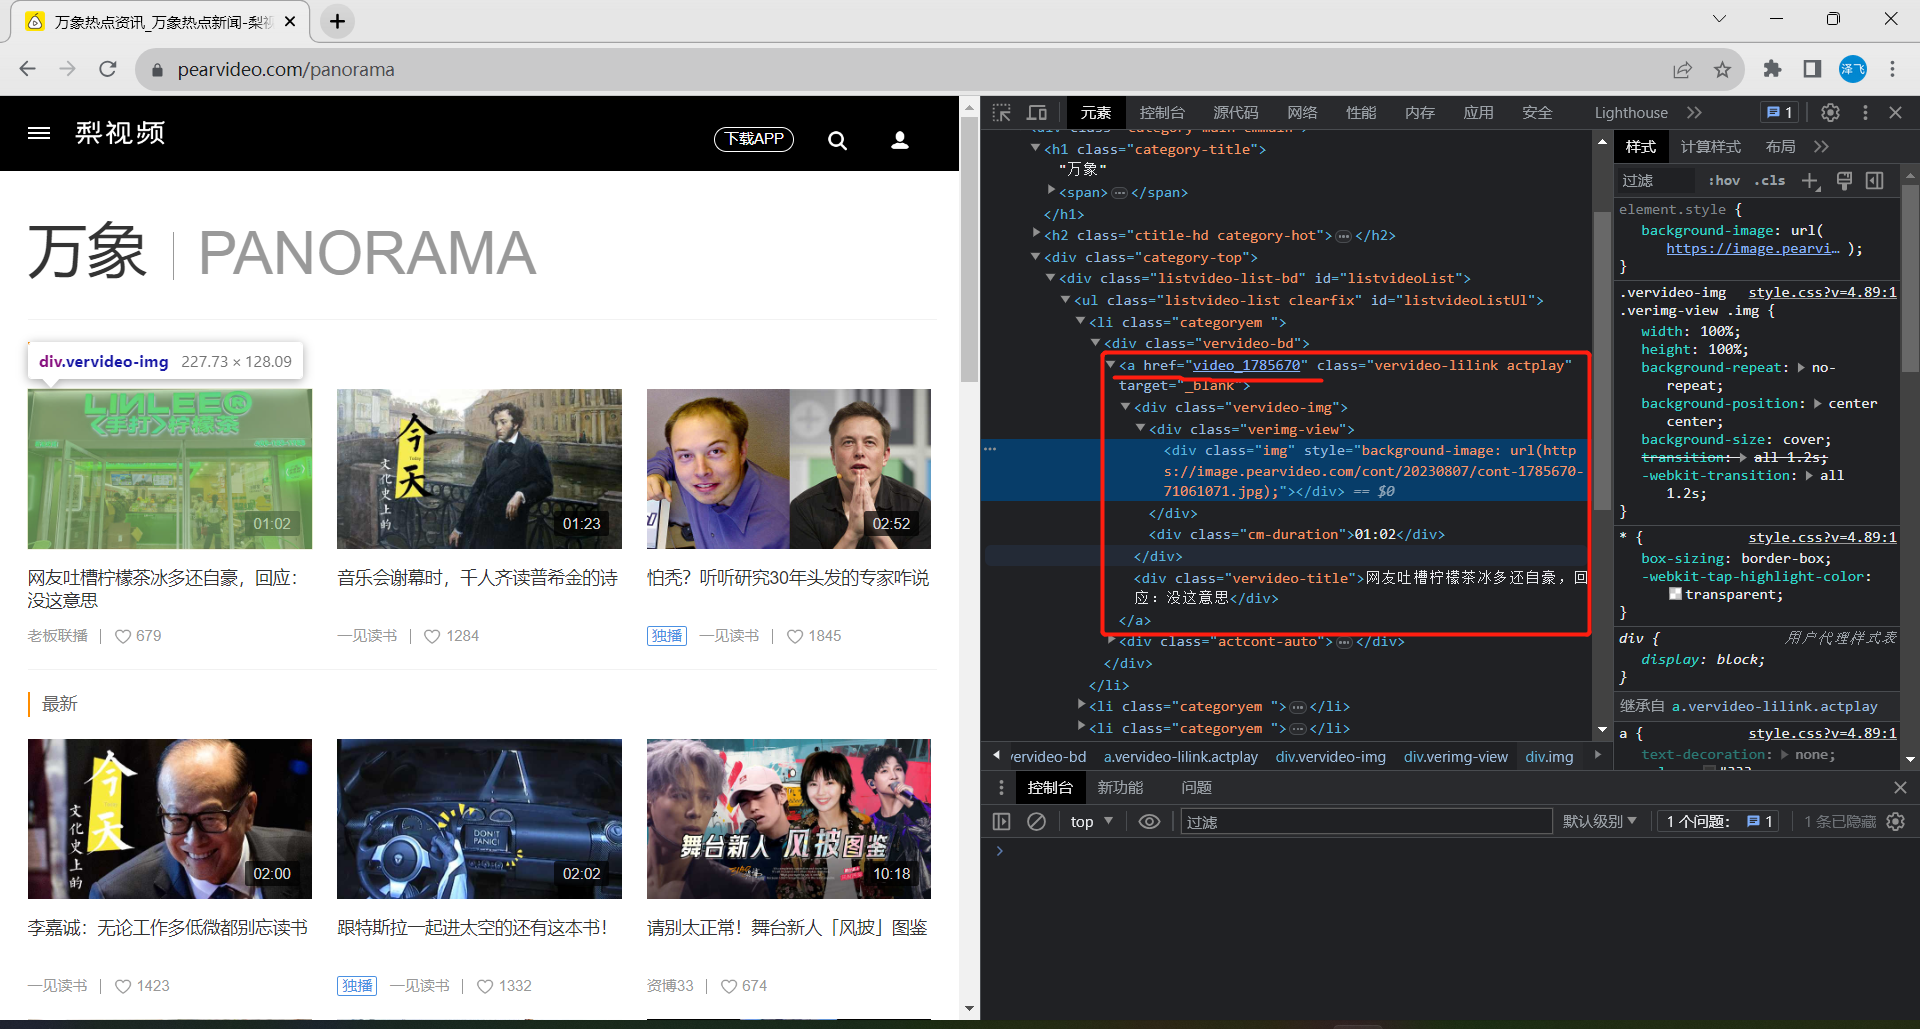Open the console drawer three-dot menu
Screen dimensions: 1920x1029
point(1001,788)
